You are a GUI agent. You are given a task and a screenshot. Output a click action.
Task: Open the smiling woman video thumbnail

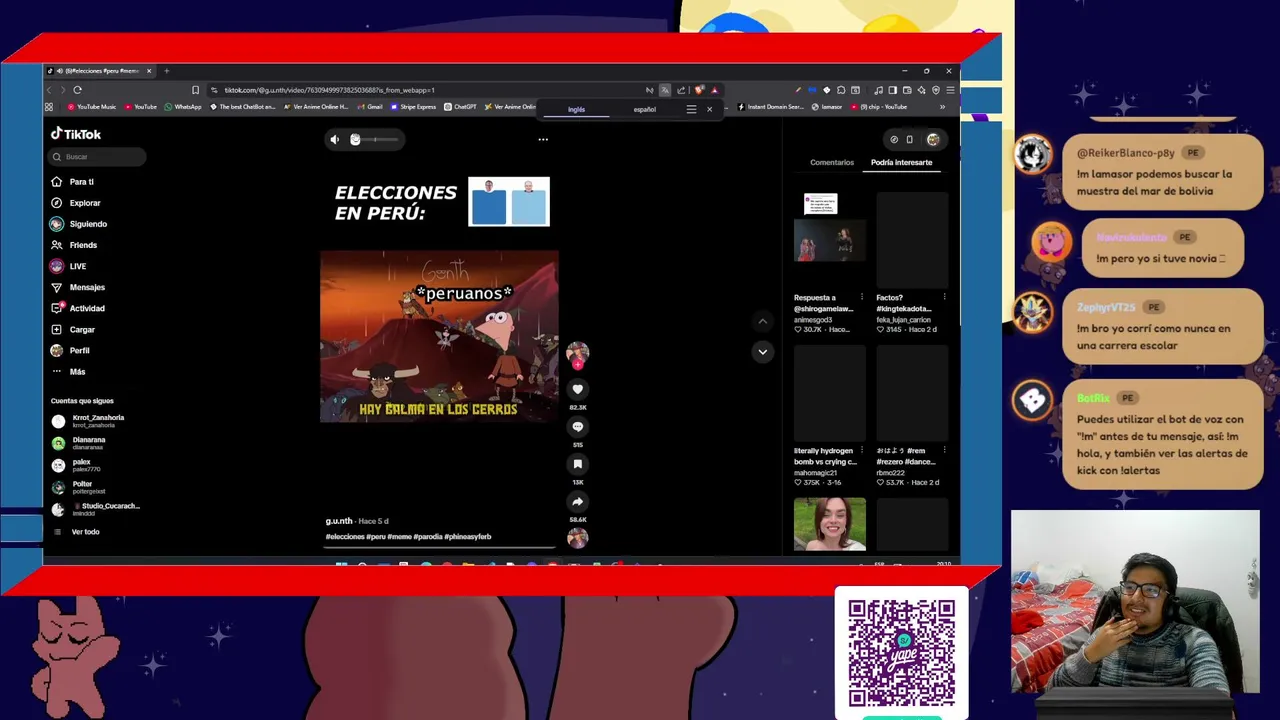pyautogui.click(x=830, y=524)
